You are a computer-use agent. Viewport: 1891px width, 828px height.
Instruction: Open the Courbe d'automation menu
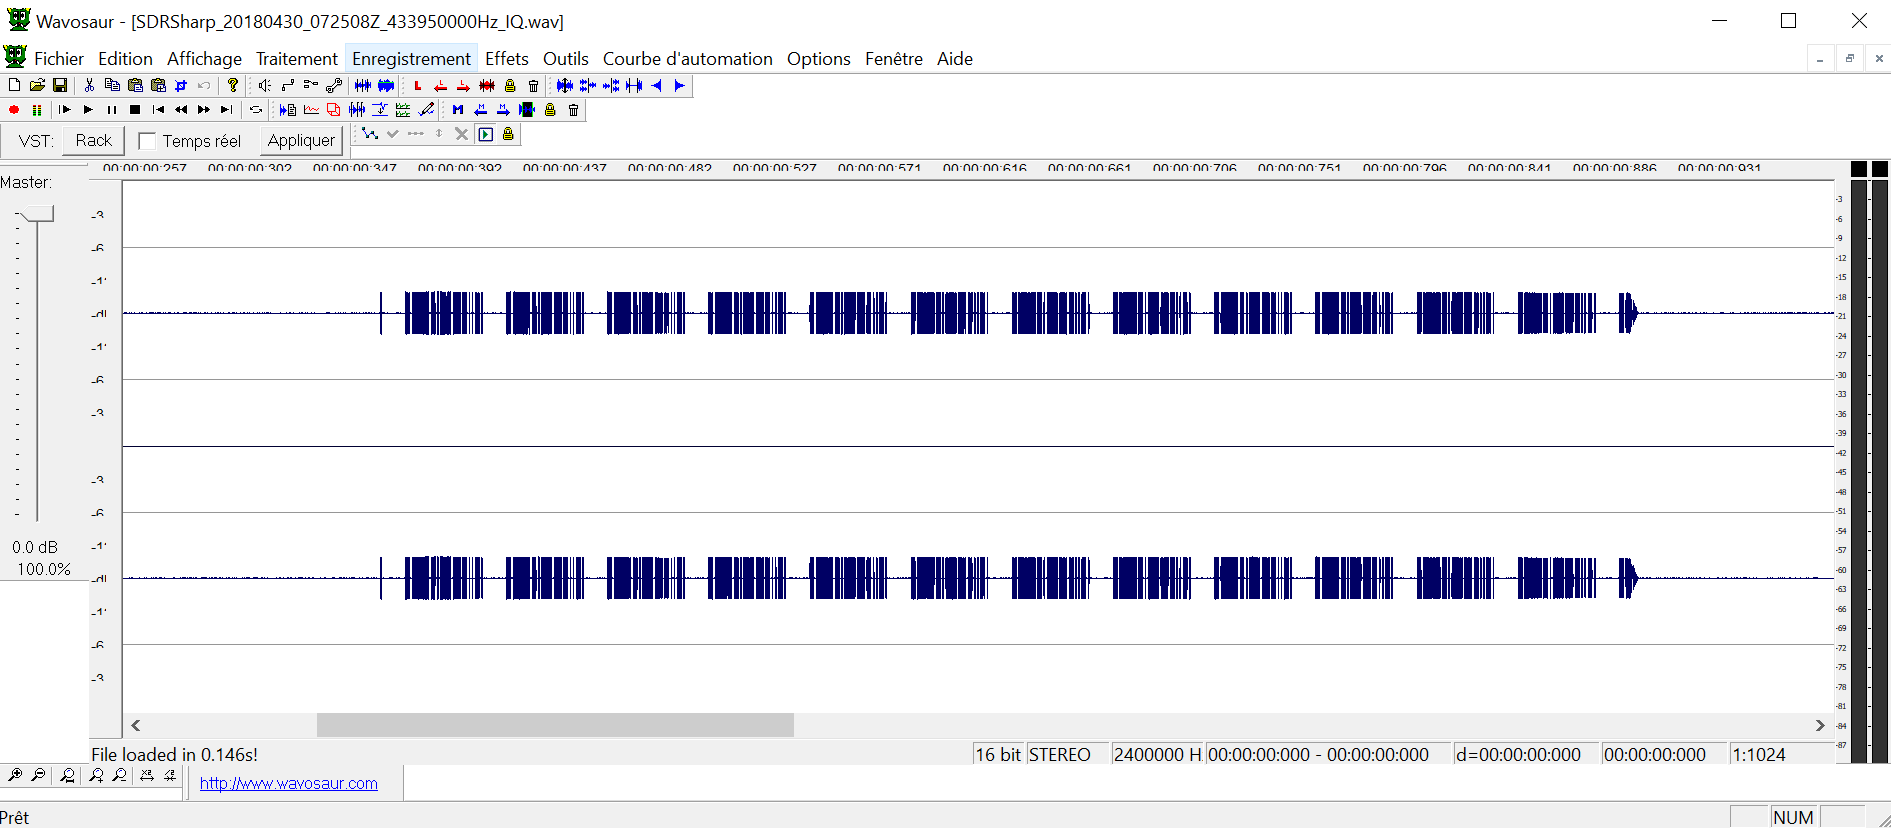pyautogui.click(x=687, y=59)
